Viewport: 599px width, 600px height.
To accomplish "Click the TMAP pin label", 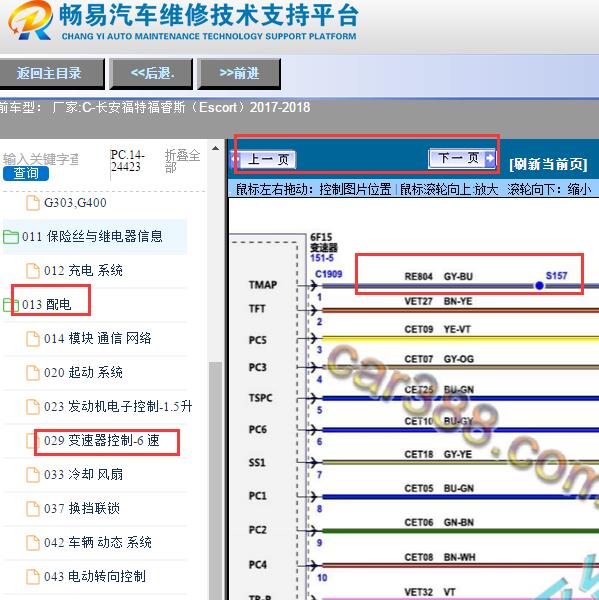I will pyautogui.click(x=263, y=285).
